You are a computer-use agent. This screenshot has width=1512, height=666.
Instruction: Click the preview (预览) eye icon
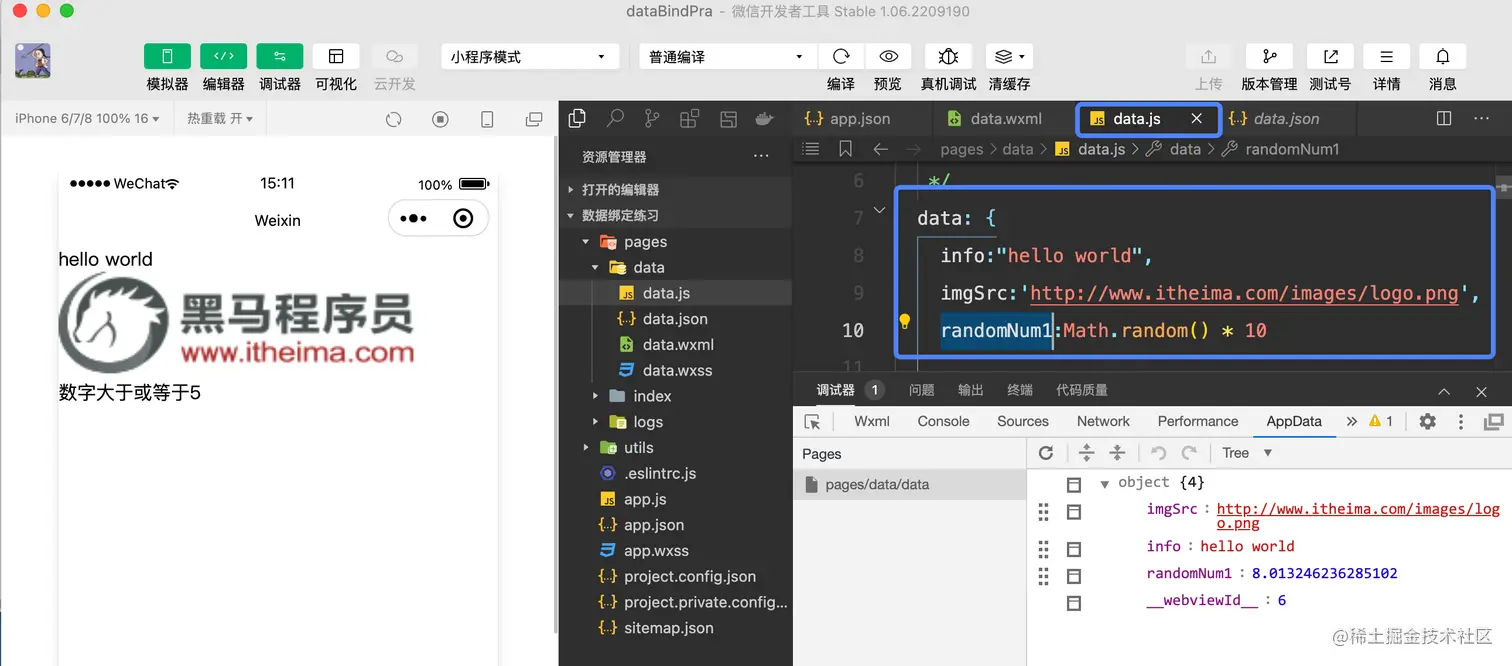click(888, 57)
